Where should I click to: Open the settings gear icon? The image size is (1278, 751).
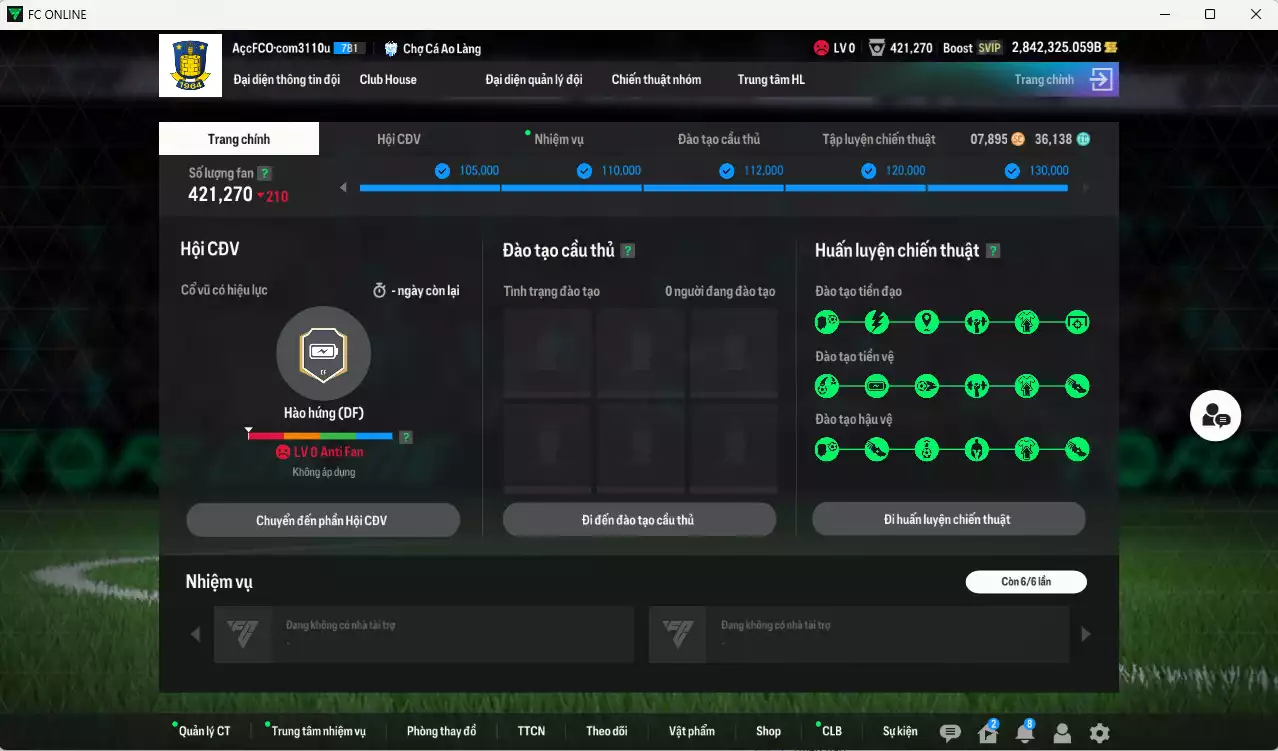[x=1099, y=733]
